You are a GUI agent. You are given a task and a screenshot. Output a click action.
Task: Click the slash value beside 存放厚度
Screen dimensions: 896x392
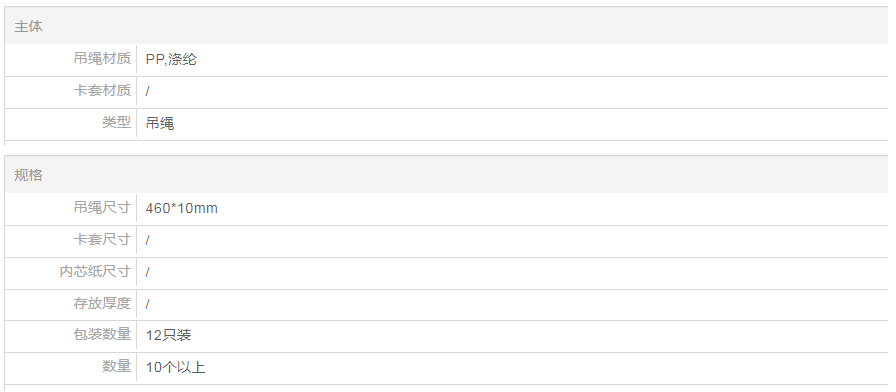pos(147,305)
